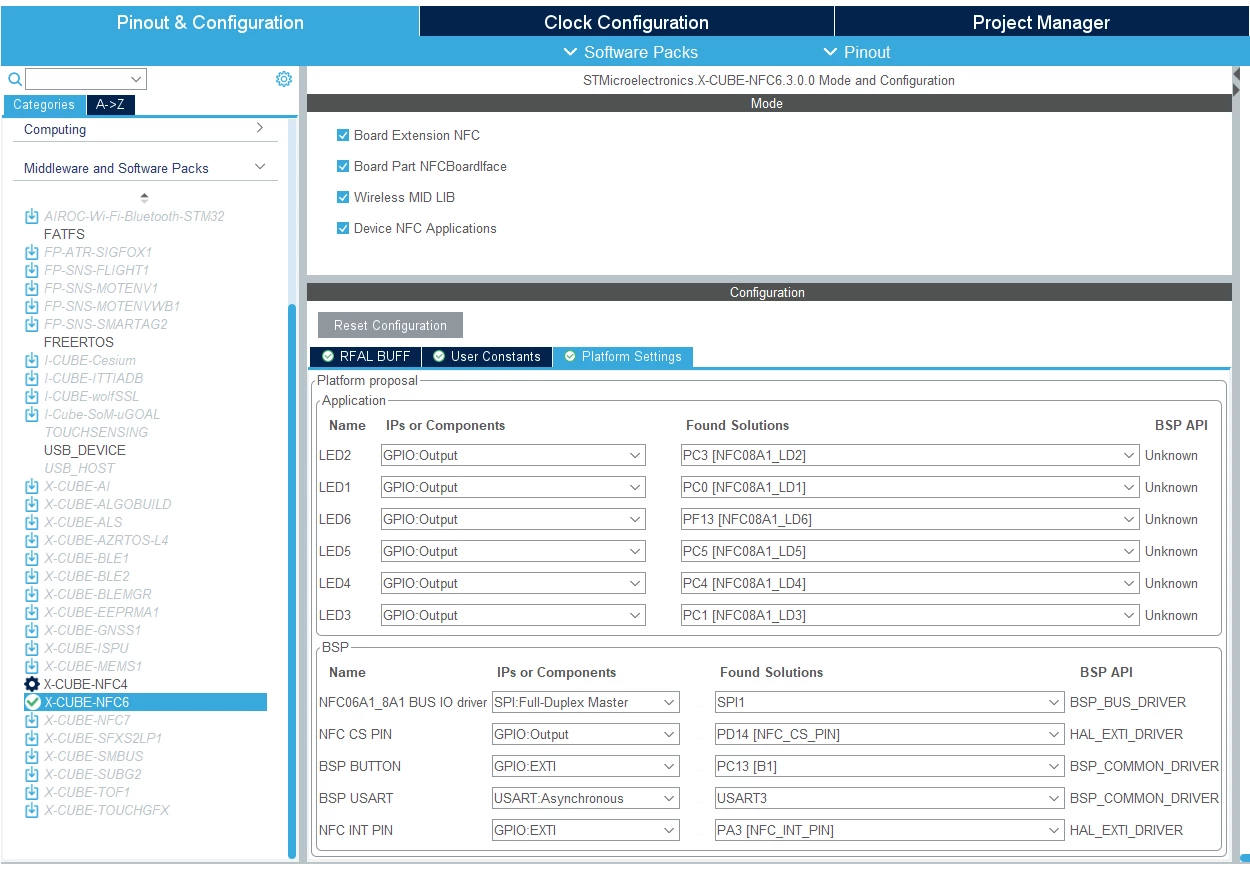Screen dimensions: 1250x871
Task: Toggle Wireless MID LIB checkbox
Action: [343, 197]
